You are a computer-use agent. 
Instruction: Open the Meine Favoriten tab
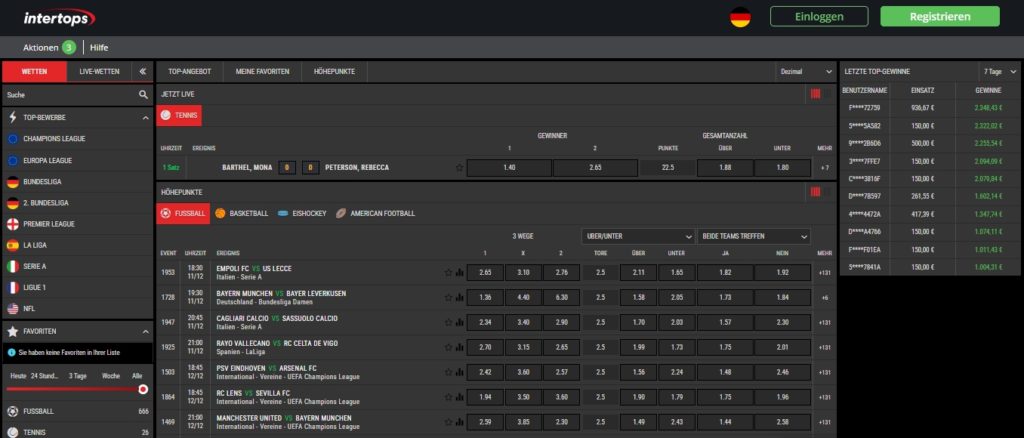coord(263,72)
